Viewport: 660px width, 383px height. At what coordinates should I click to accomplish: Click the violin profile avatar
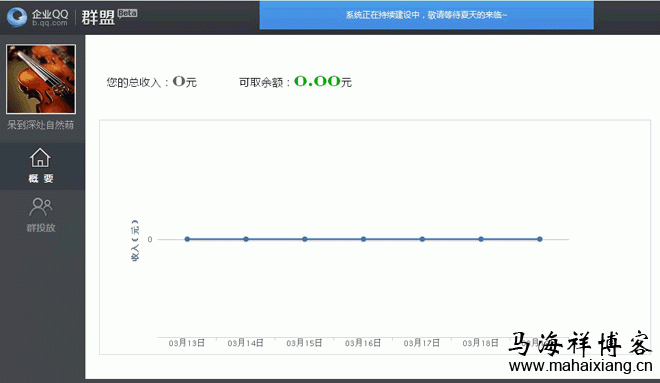(41, 79)
